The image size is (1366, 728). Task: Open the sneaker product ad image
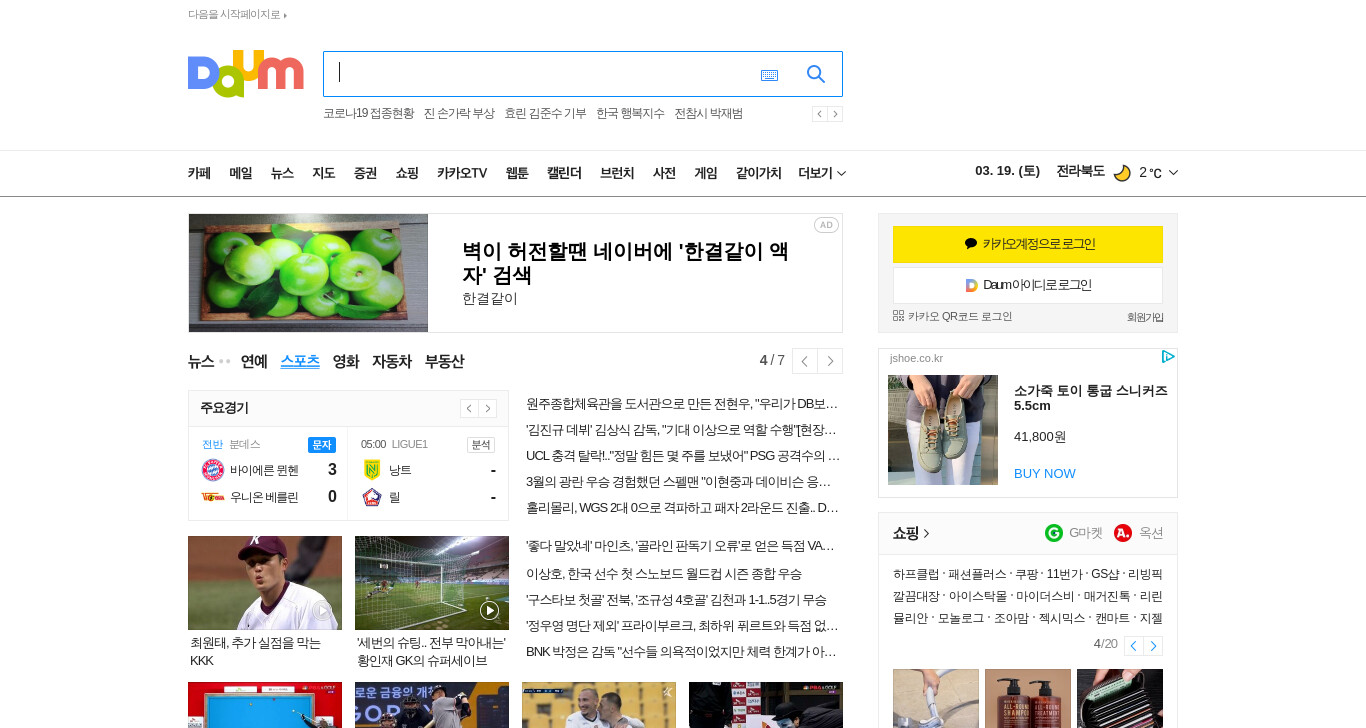pos(943,430)
